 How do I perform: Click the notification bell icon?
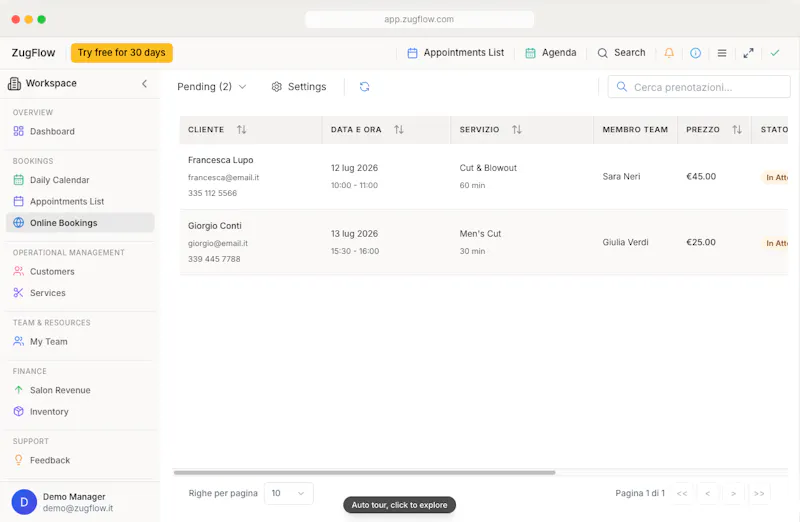click(x=669, y=53)
